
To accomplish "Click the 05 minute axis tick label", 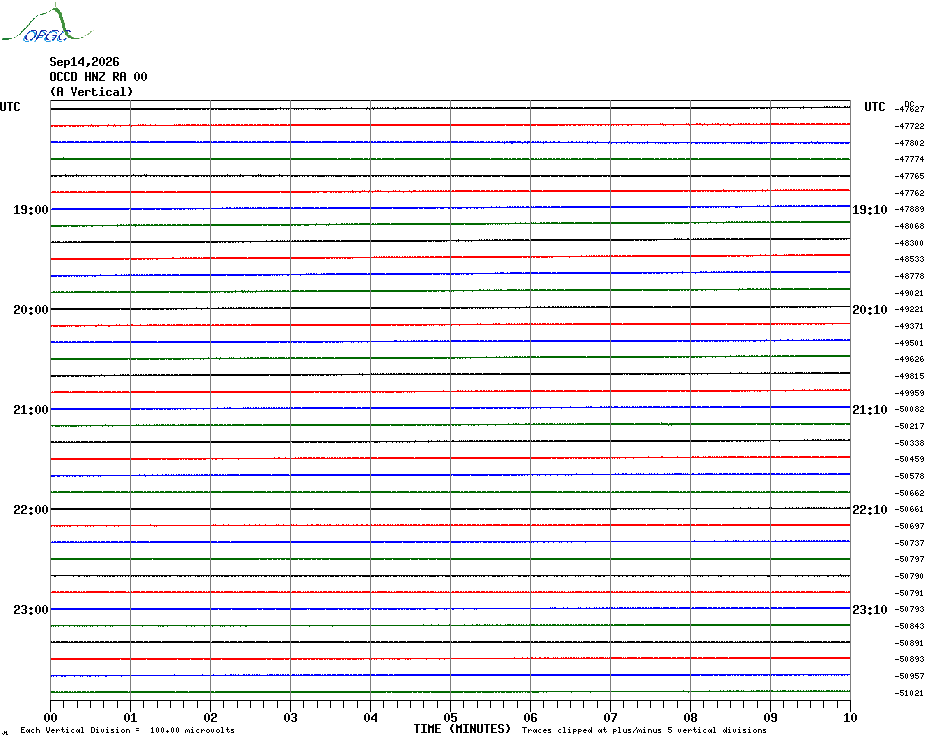I will pyautogui.click(x=450, y=717).
